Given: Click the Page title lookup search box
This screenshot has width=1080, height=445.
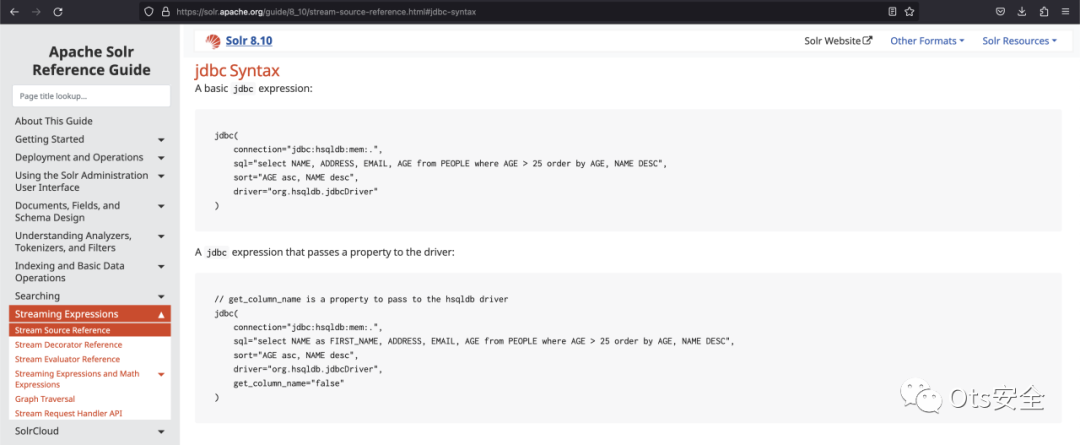Looking at the screenshot, I should click(91, 96).
